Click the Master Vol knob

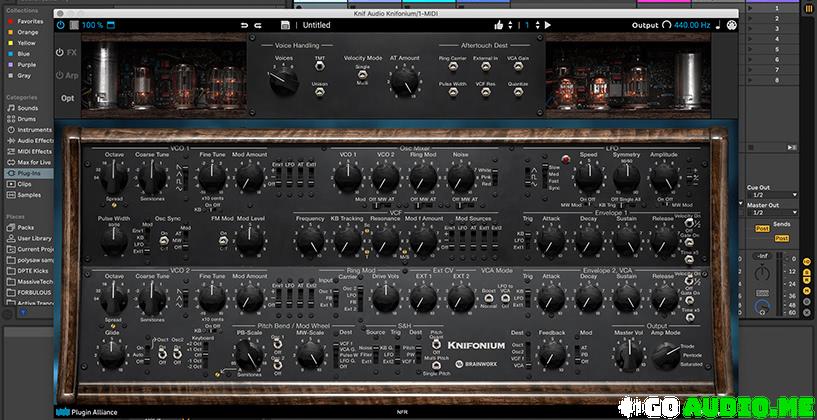pyautogui.click(x=629, y=354)
